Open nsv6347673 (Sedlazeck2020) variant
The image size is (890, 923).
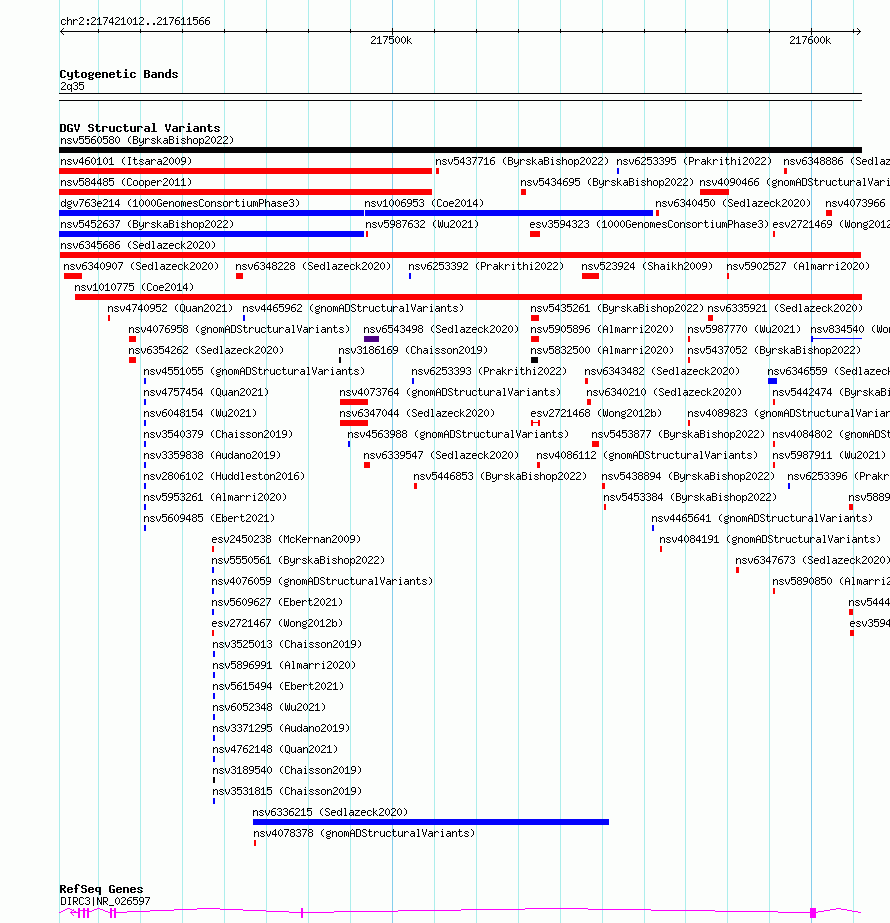tap(812, 560)
